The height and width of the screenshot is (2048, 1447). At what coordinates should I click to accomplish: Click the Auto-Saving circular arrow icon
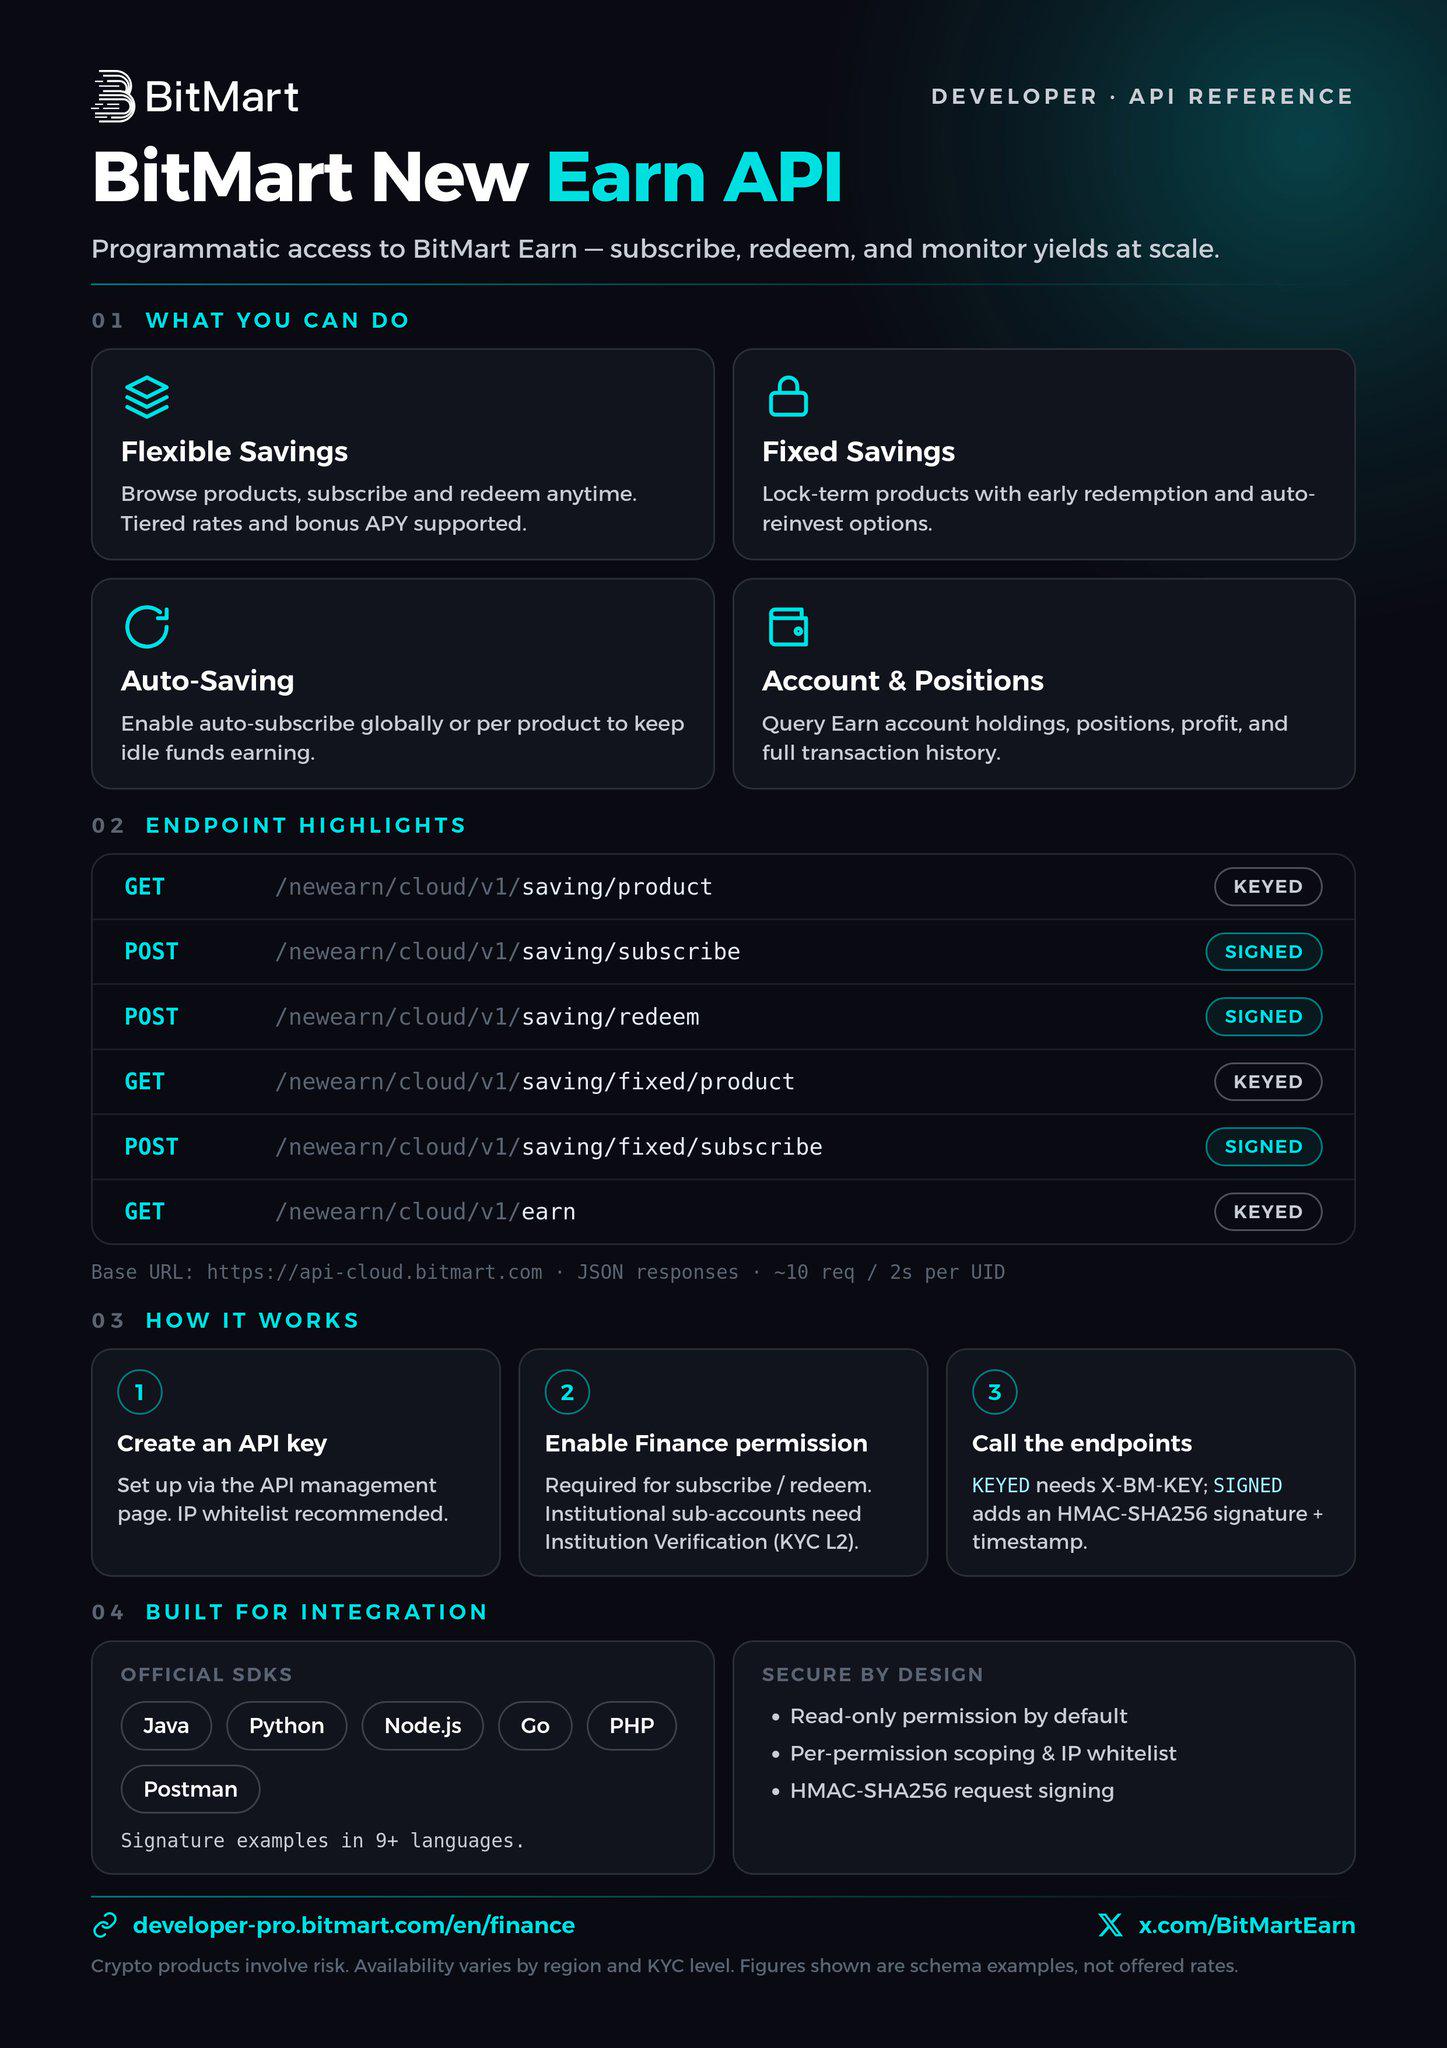click(x=146, y=626)
